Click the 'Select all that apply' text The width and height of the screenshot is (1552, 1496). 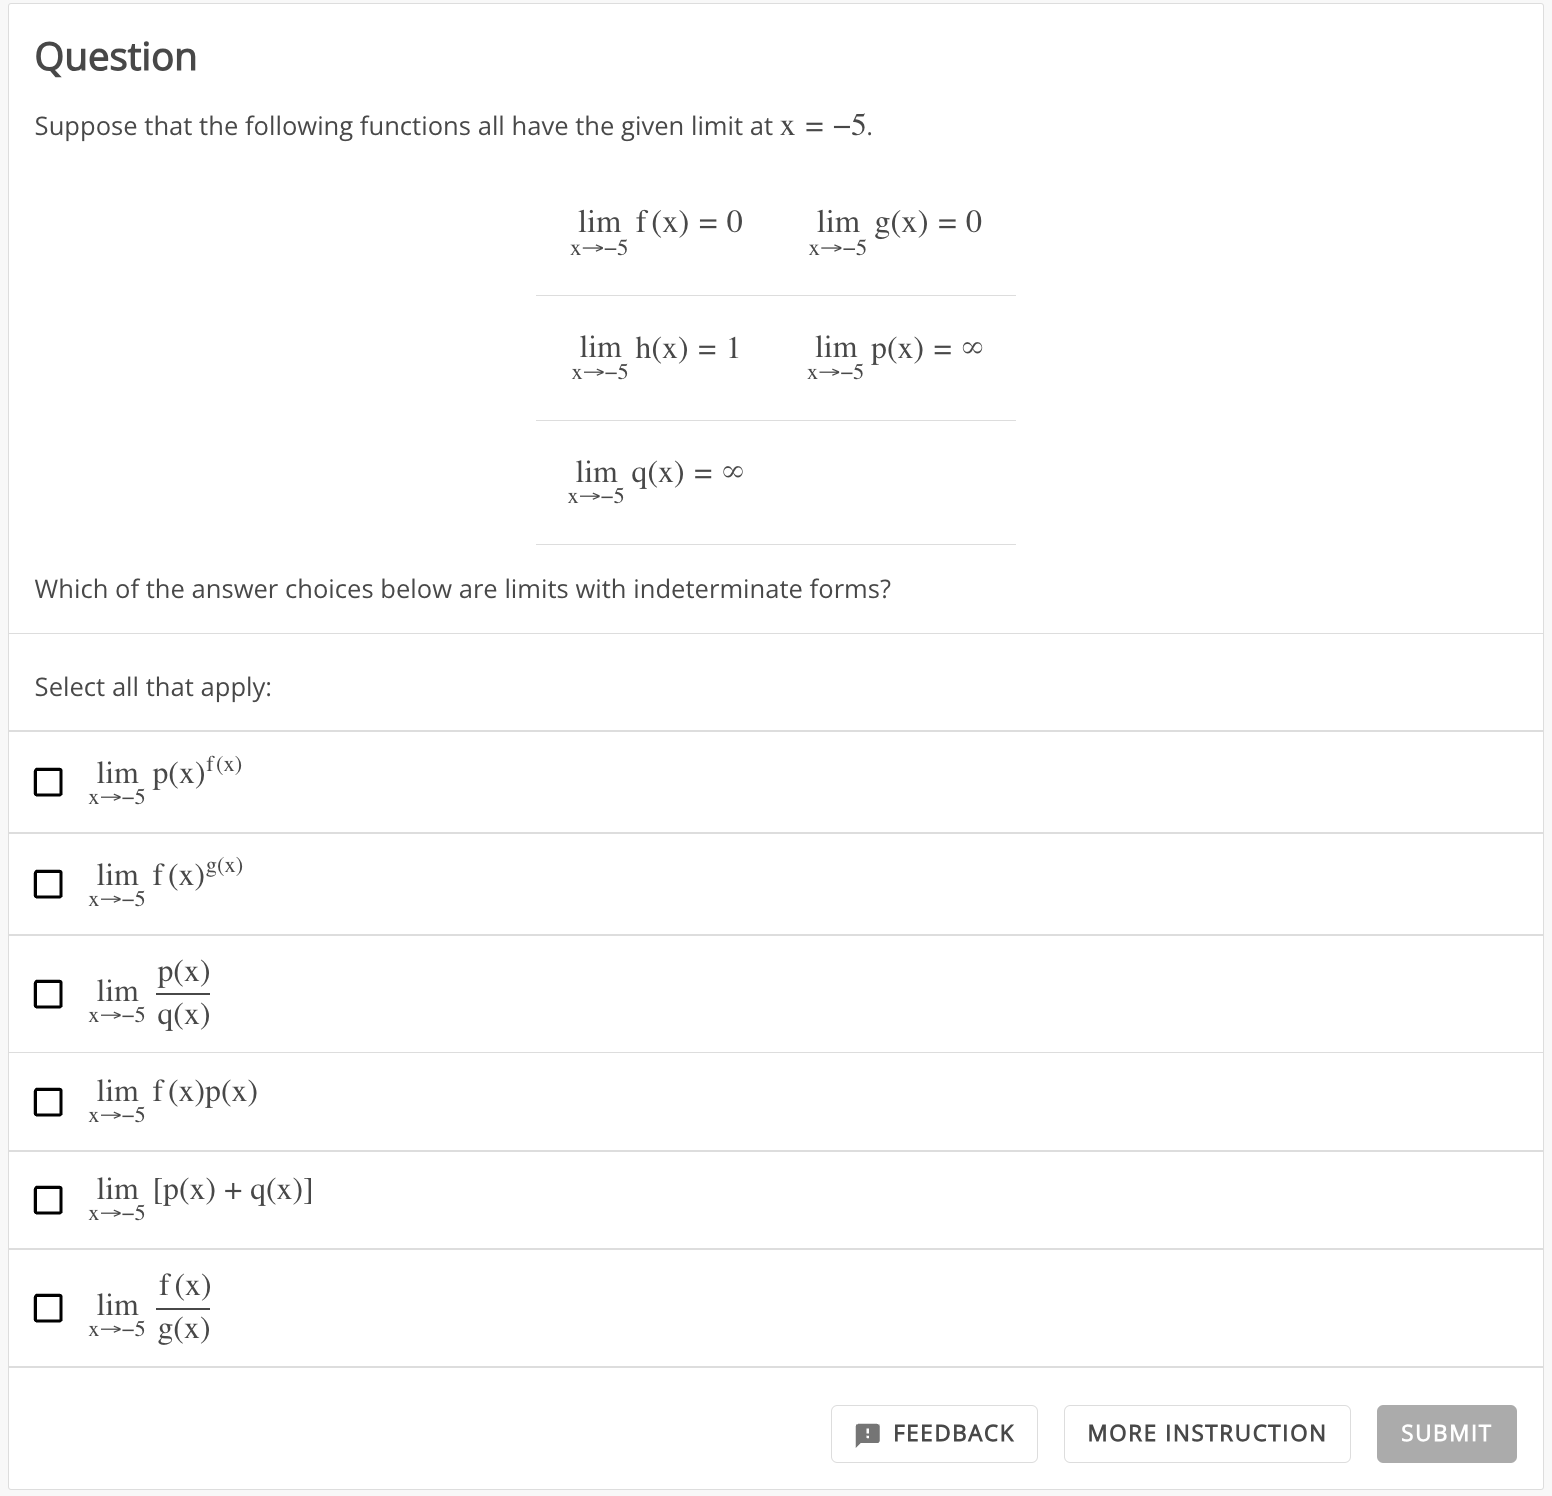point(153,687)
